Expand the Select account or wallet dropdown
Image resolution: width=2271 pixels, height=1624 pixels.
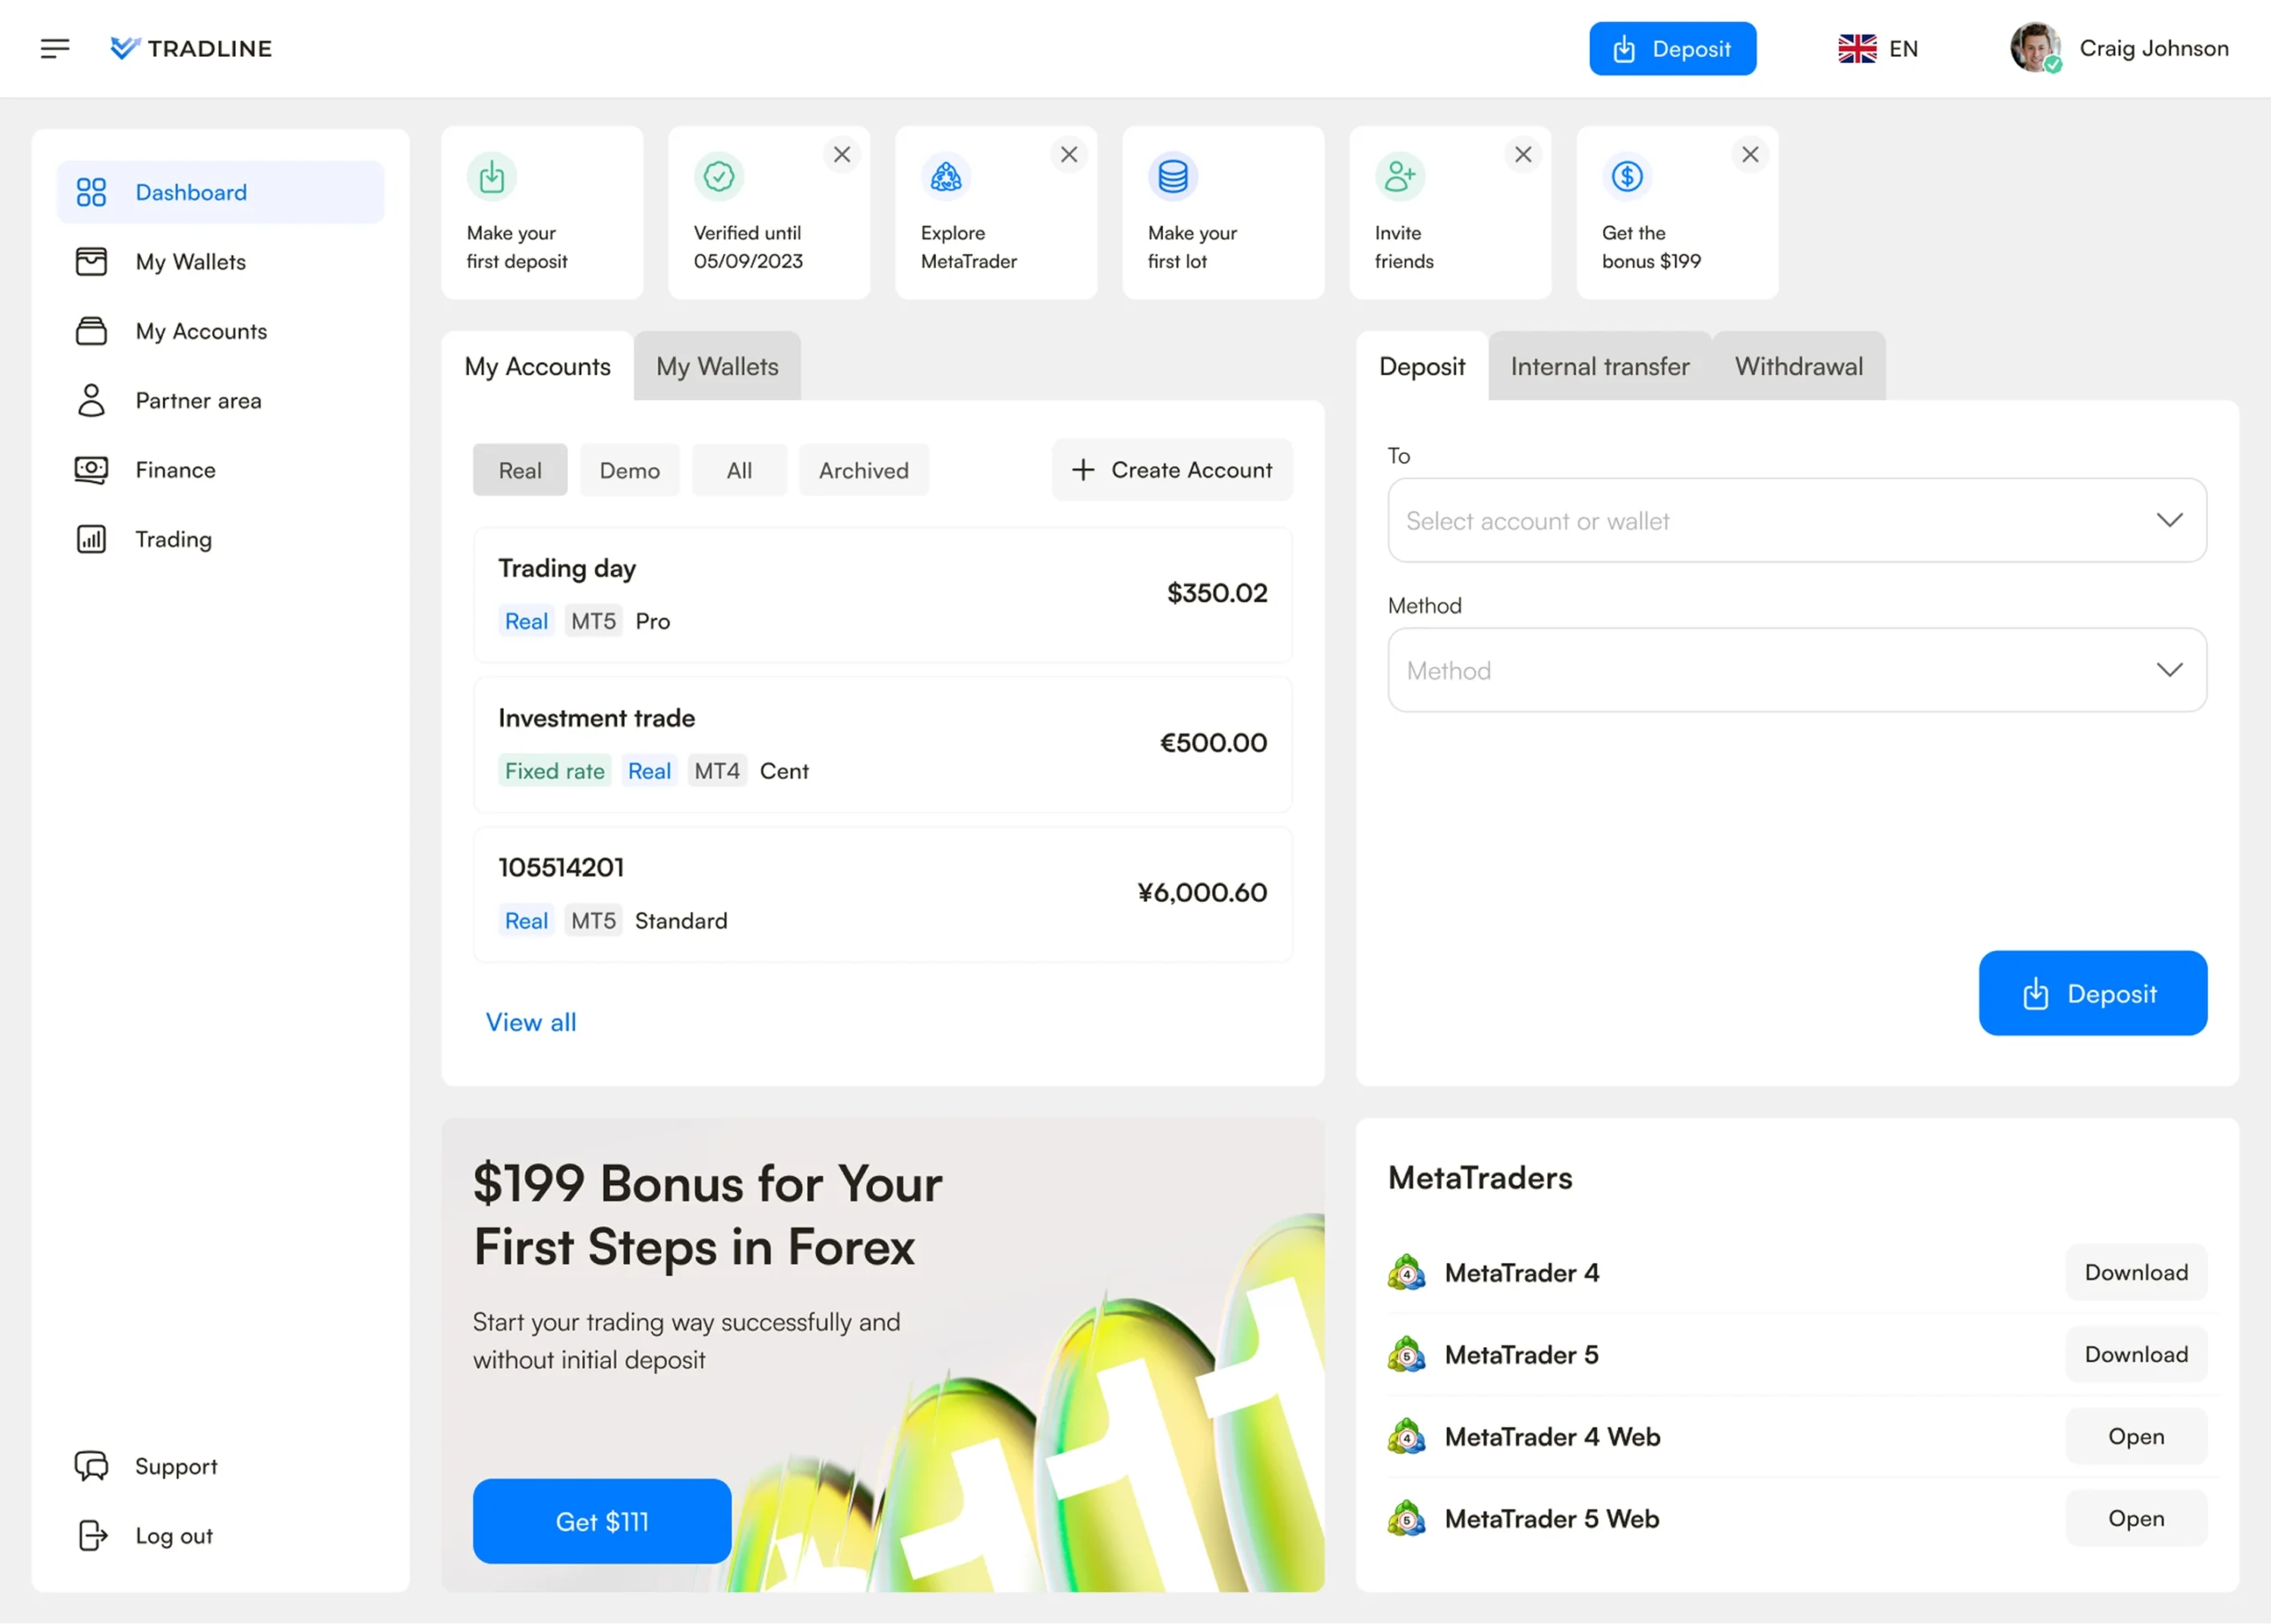click(x=1796, y=520)
